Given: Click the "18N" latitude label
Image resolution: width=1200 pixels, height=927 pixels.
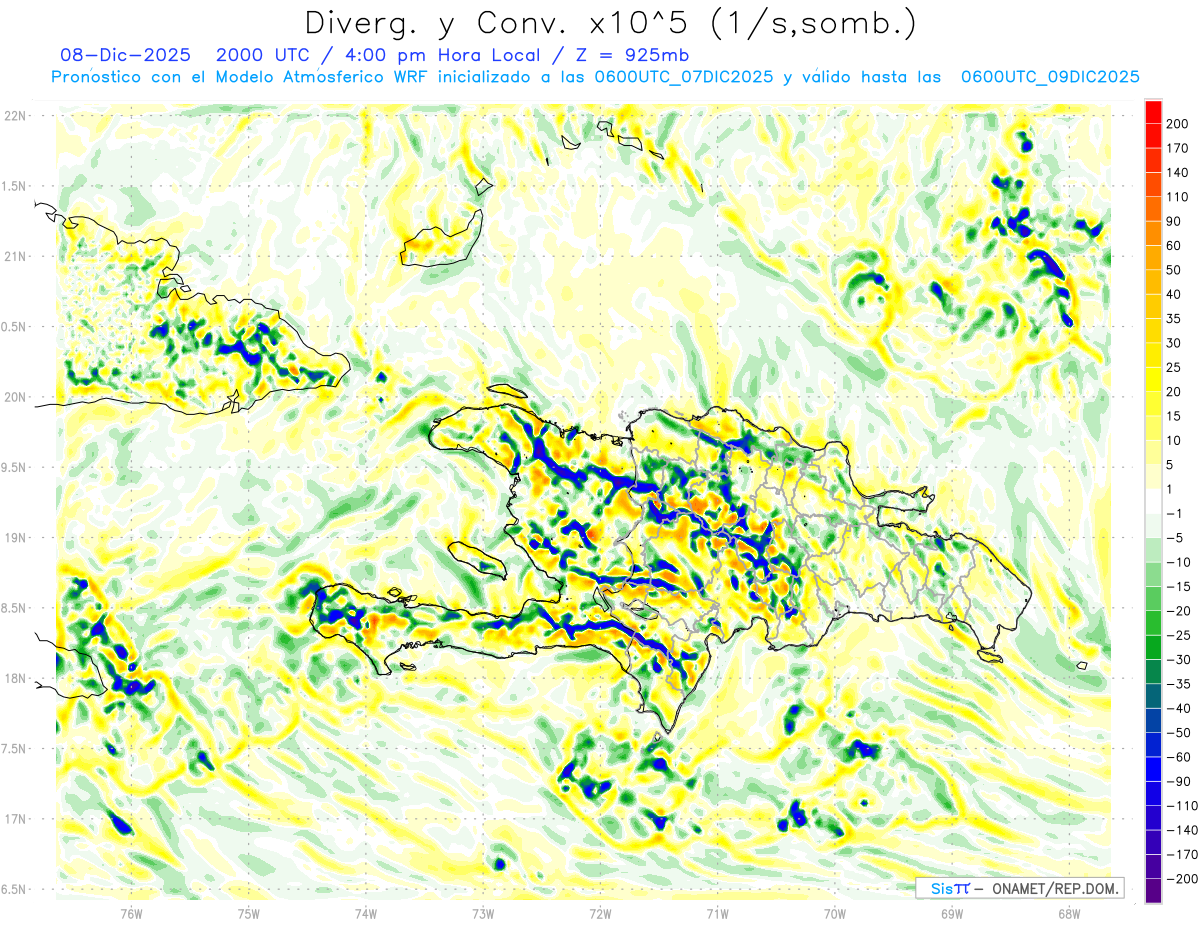Looking at the screenshot, I should click(15, 678).
